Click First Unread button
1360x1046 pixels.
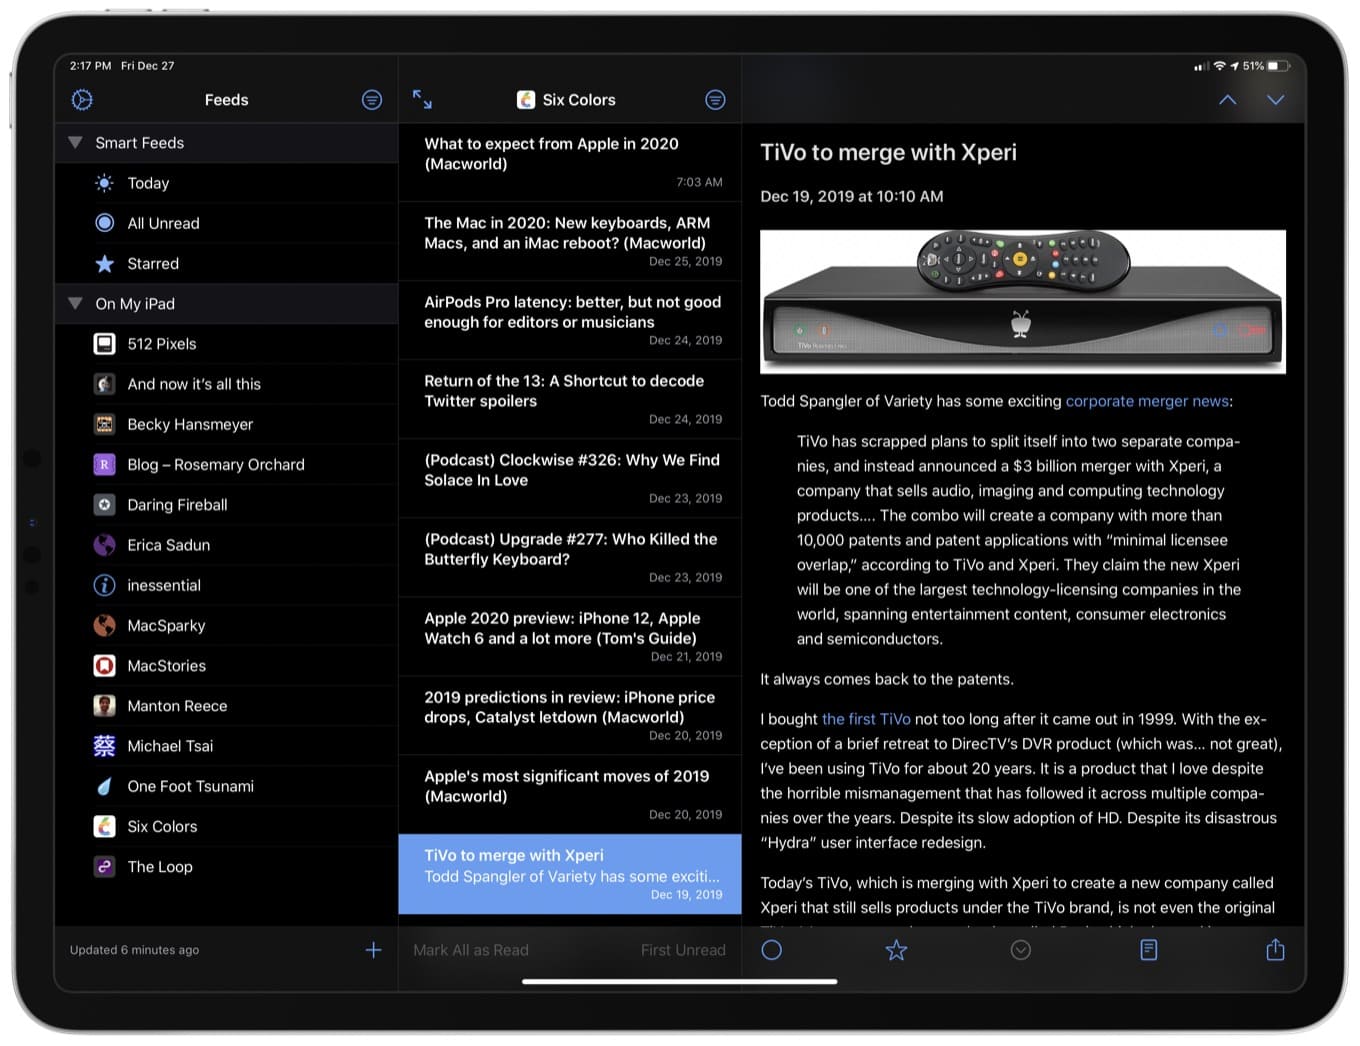683,950
